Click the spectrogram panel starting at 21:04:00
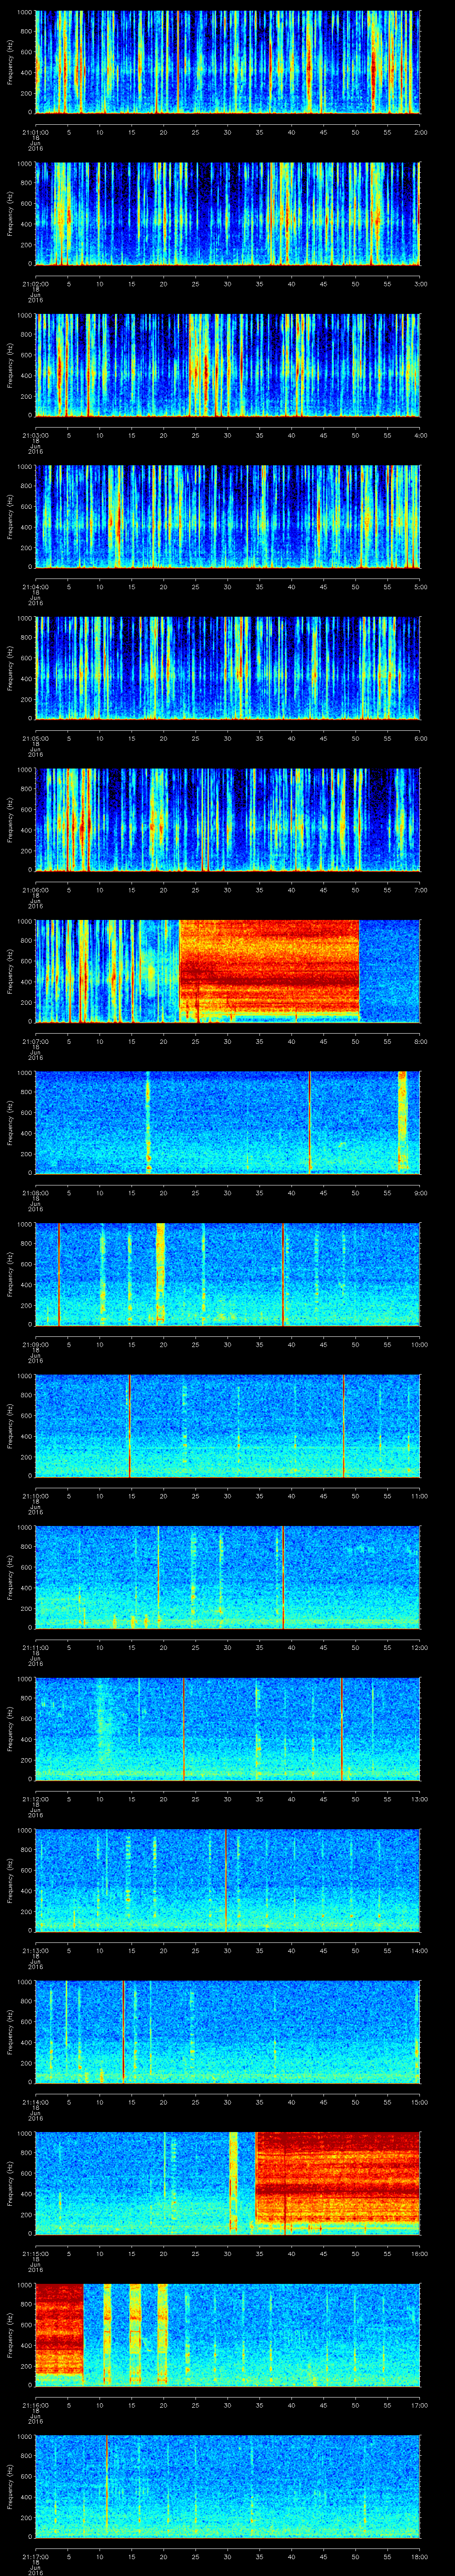 227,516
